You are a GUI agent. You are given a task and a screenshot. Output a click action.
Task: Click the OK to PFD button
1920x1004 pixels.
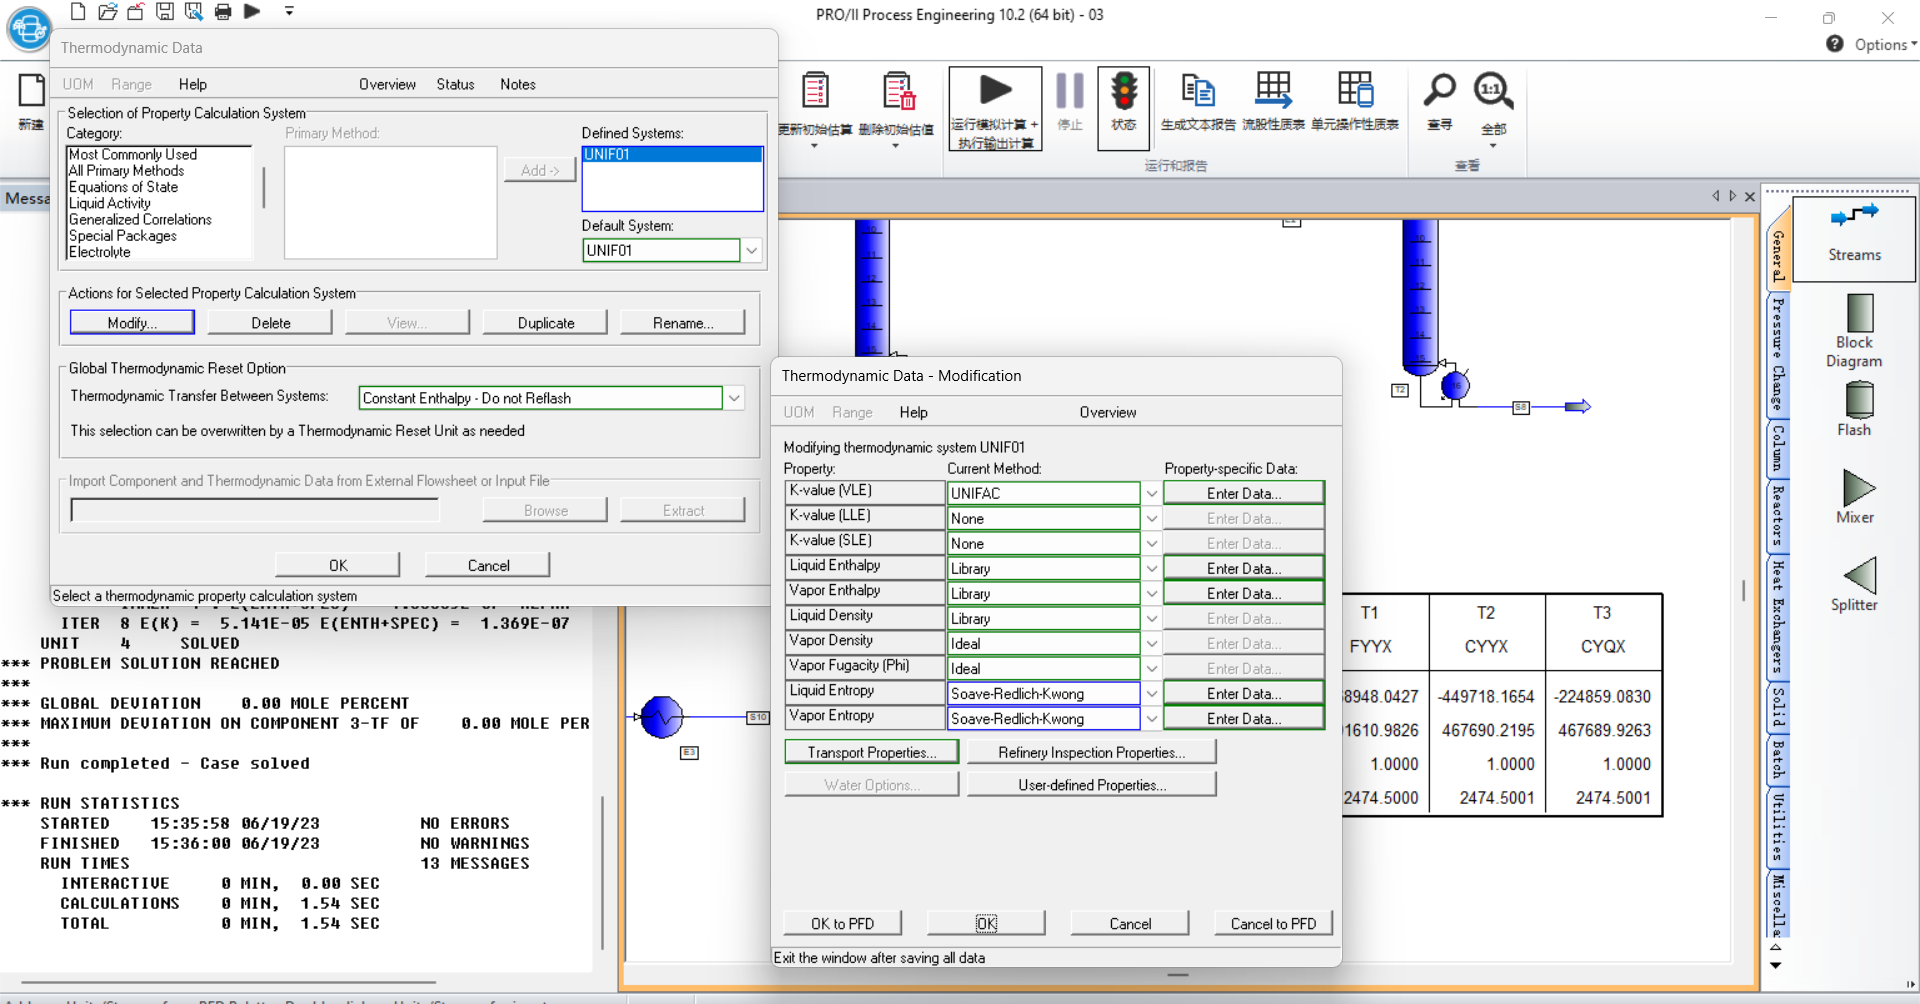coord(842,923)
